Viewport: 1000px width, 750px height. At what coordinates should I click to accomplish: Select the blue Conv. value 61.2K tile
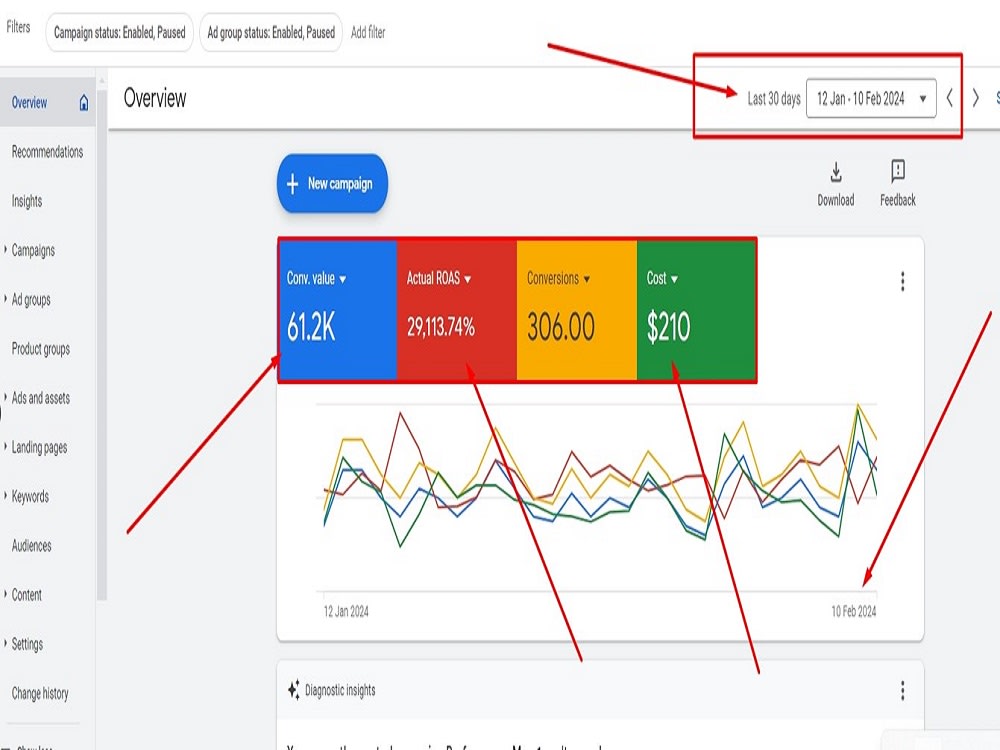click(338, 311)
